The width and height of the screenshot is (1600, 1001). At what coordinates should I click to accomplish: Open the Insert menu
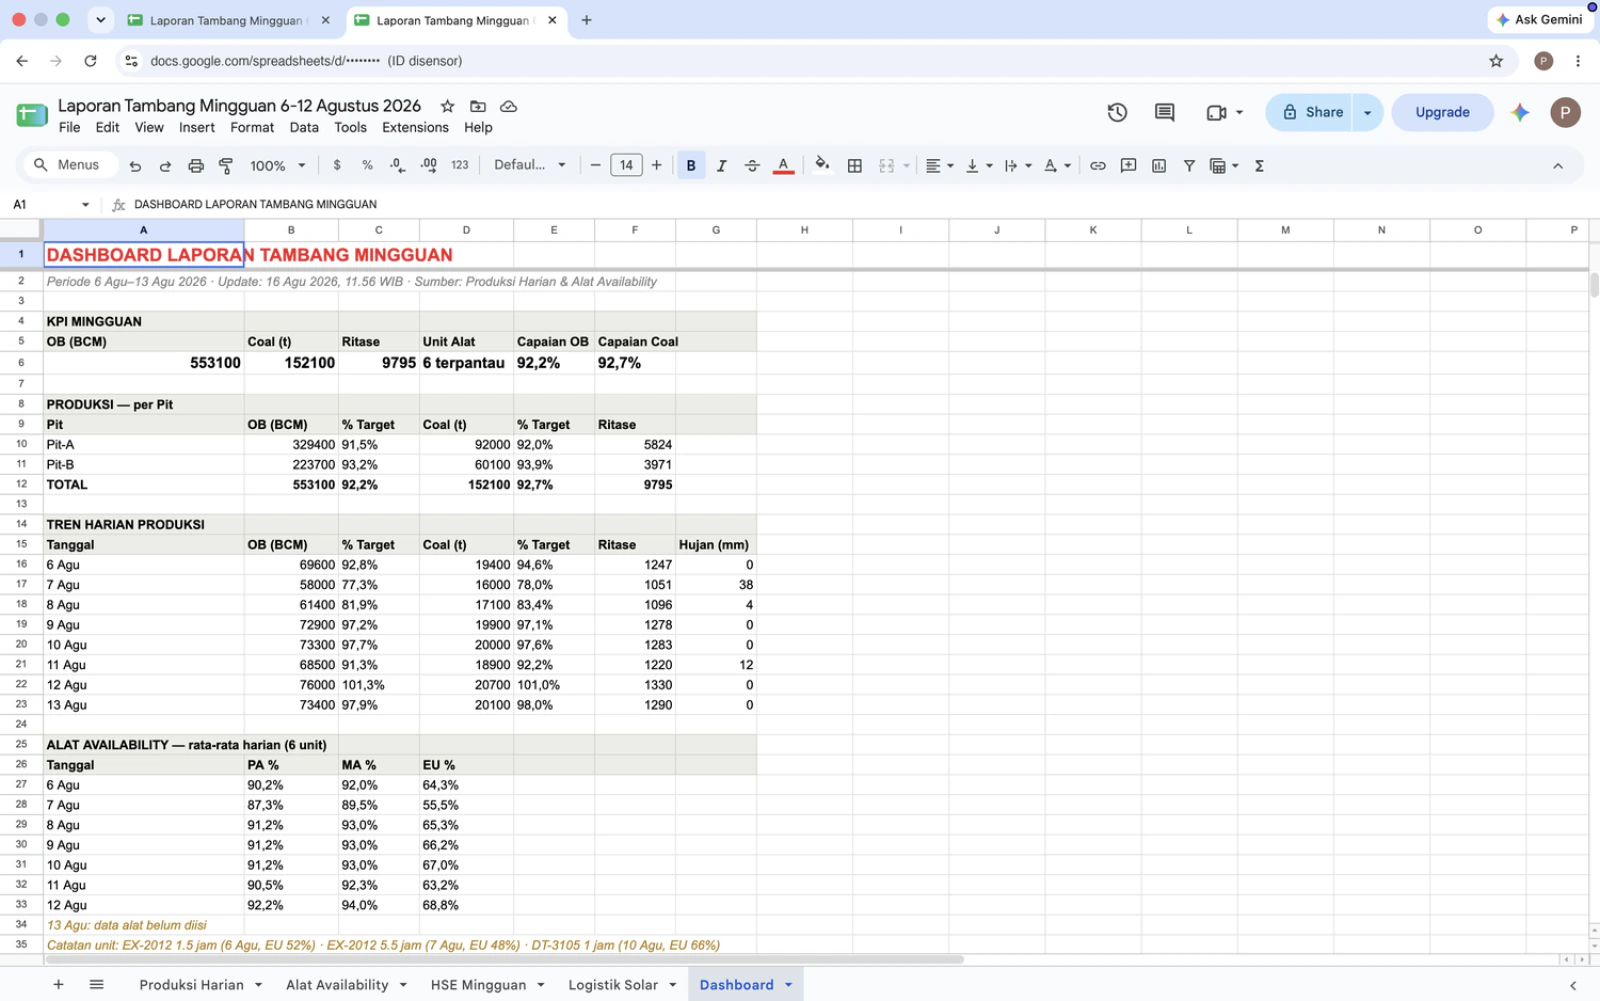click(197, 127)
